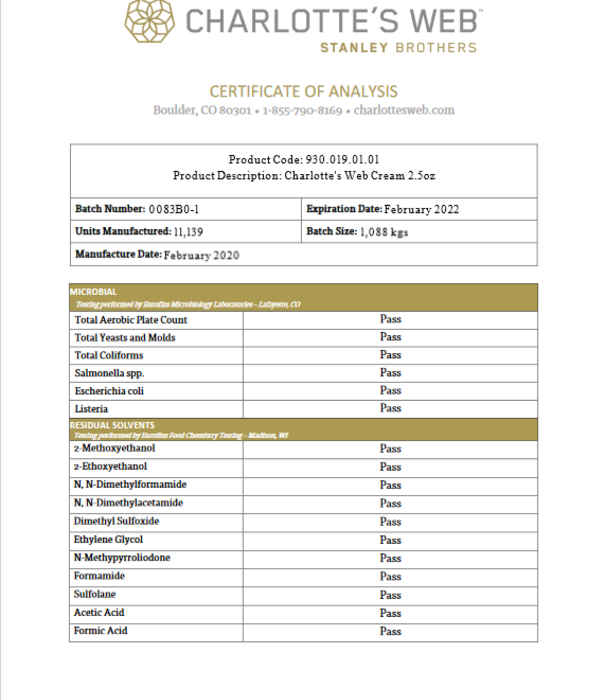605x700 pixels.
Task: Click Units Manufactured 11,139 cell
Action: 186,232
